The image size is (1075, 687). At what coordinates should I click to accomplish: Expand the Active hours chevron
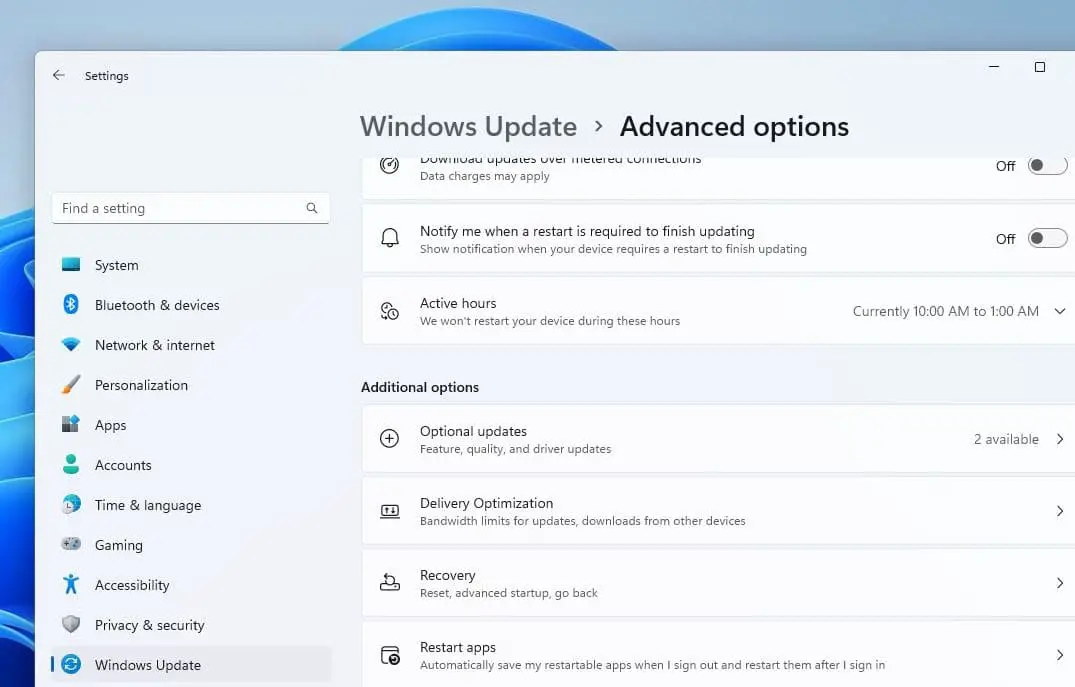click(1060, 311)
